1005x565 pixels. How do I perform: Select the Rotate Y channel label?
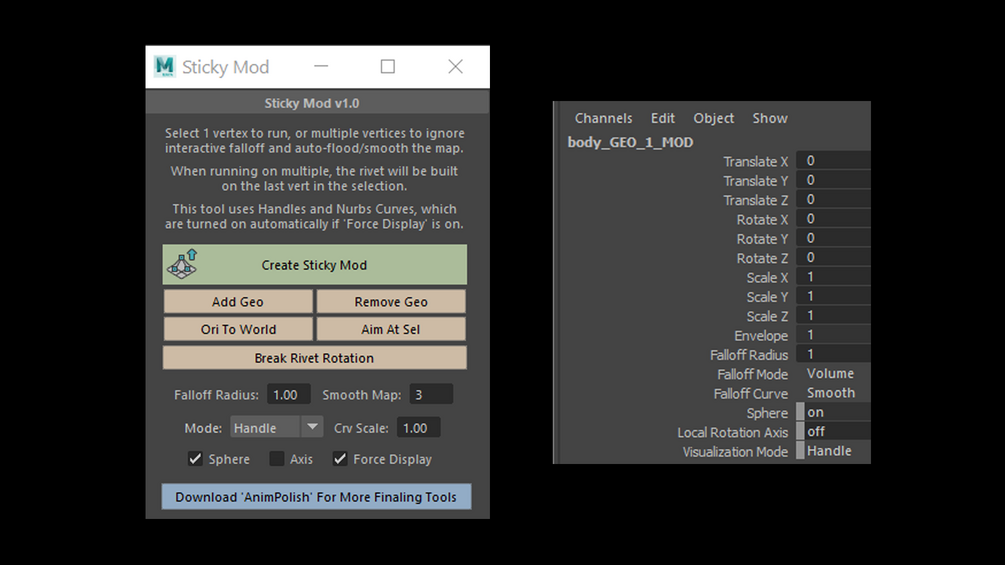point(762,239)
